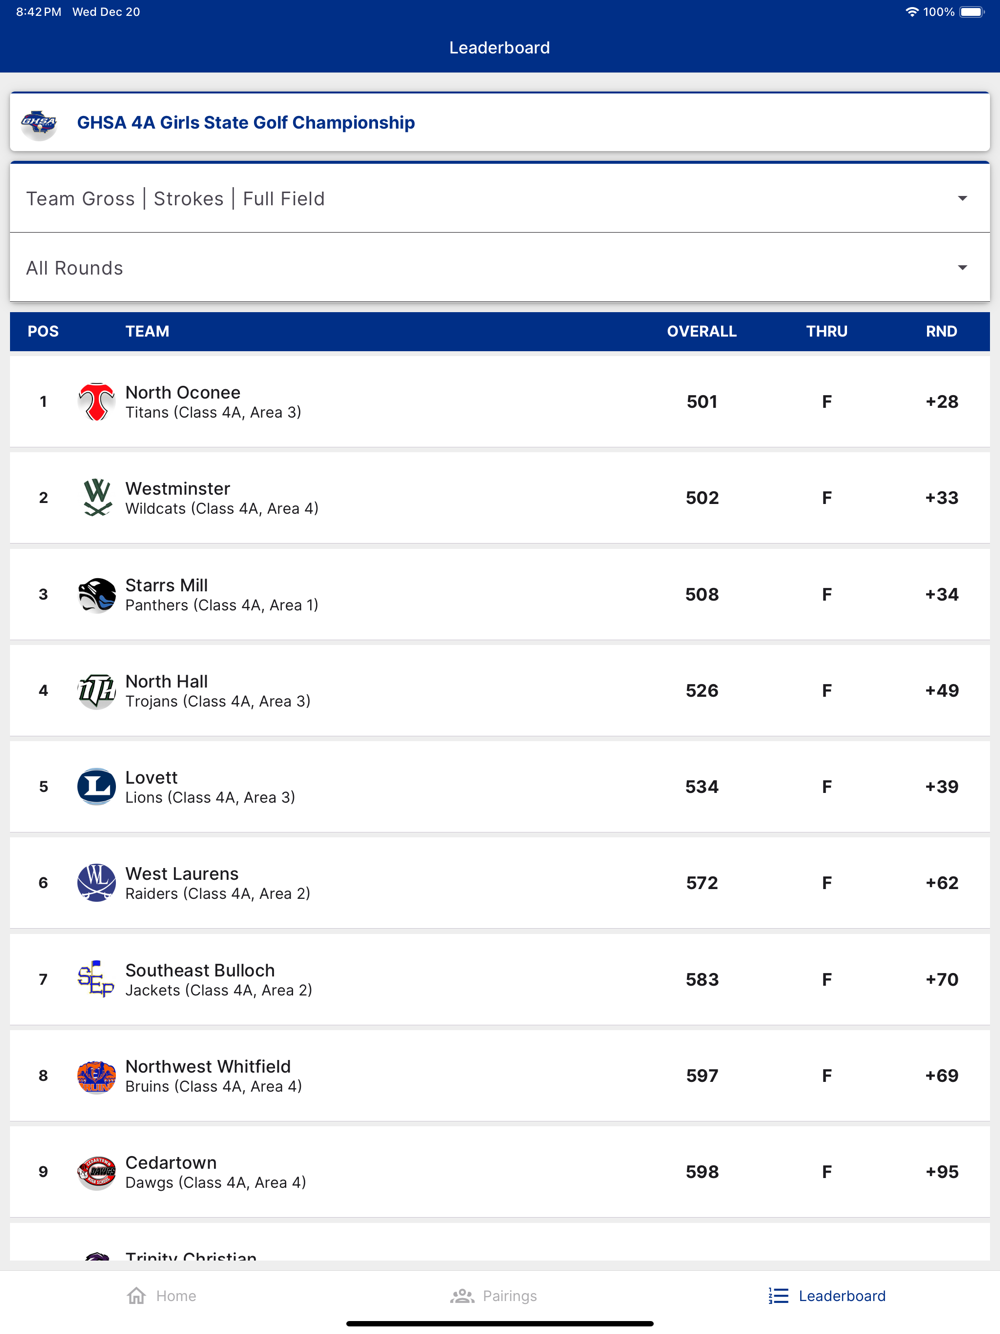Switch to the Home tab
Viewport: 1000px width, 1334px height.
pyautogui.click(x=162, y=1296)
